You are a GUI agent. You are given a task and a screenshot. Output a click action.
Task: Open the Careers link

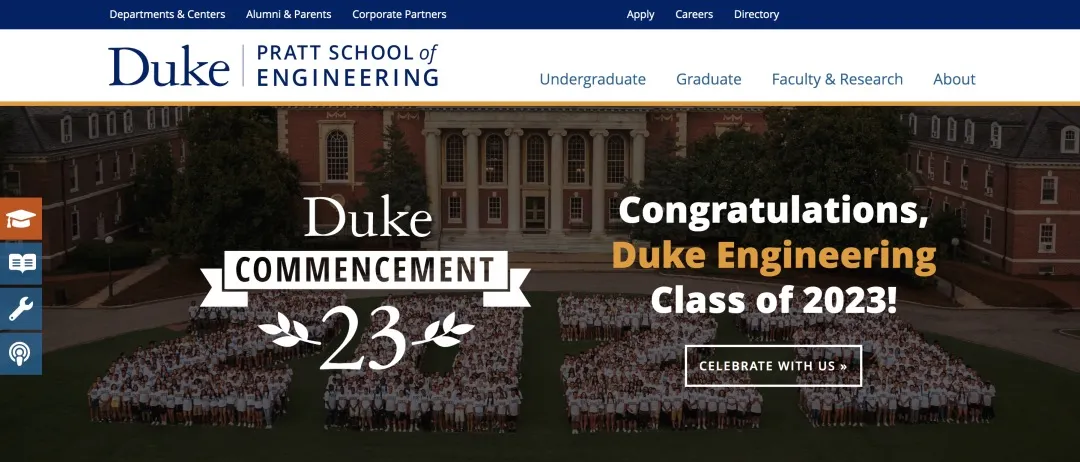tap(694, 14)
